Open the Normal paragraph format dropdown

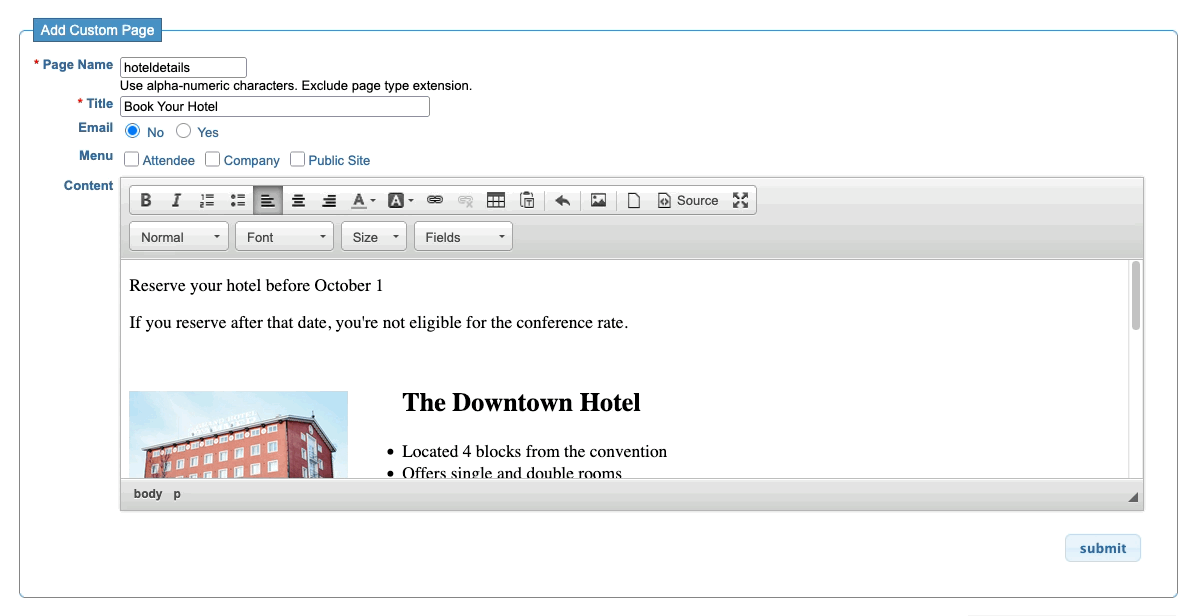(x=179, y=237)
